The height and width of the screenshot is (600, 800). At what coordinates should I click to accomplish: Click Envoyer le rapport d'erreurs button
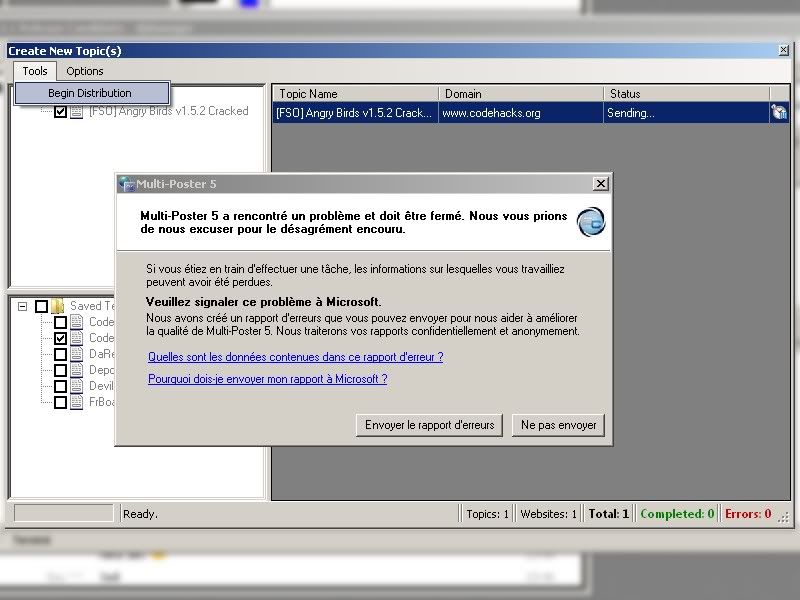click(430, 425)
